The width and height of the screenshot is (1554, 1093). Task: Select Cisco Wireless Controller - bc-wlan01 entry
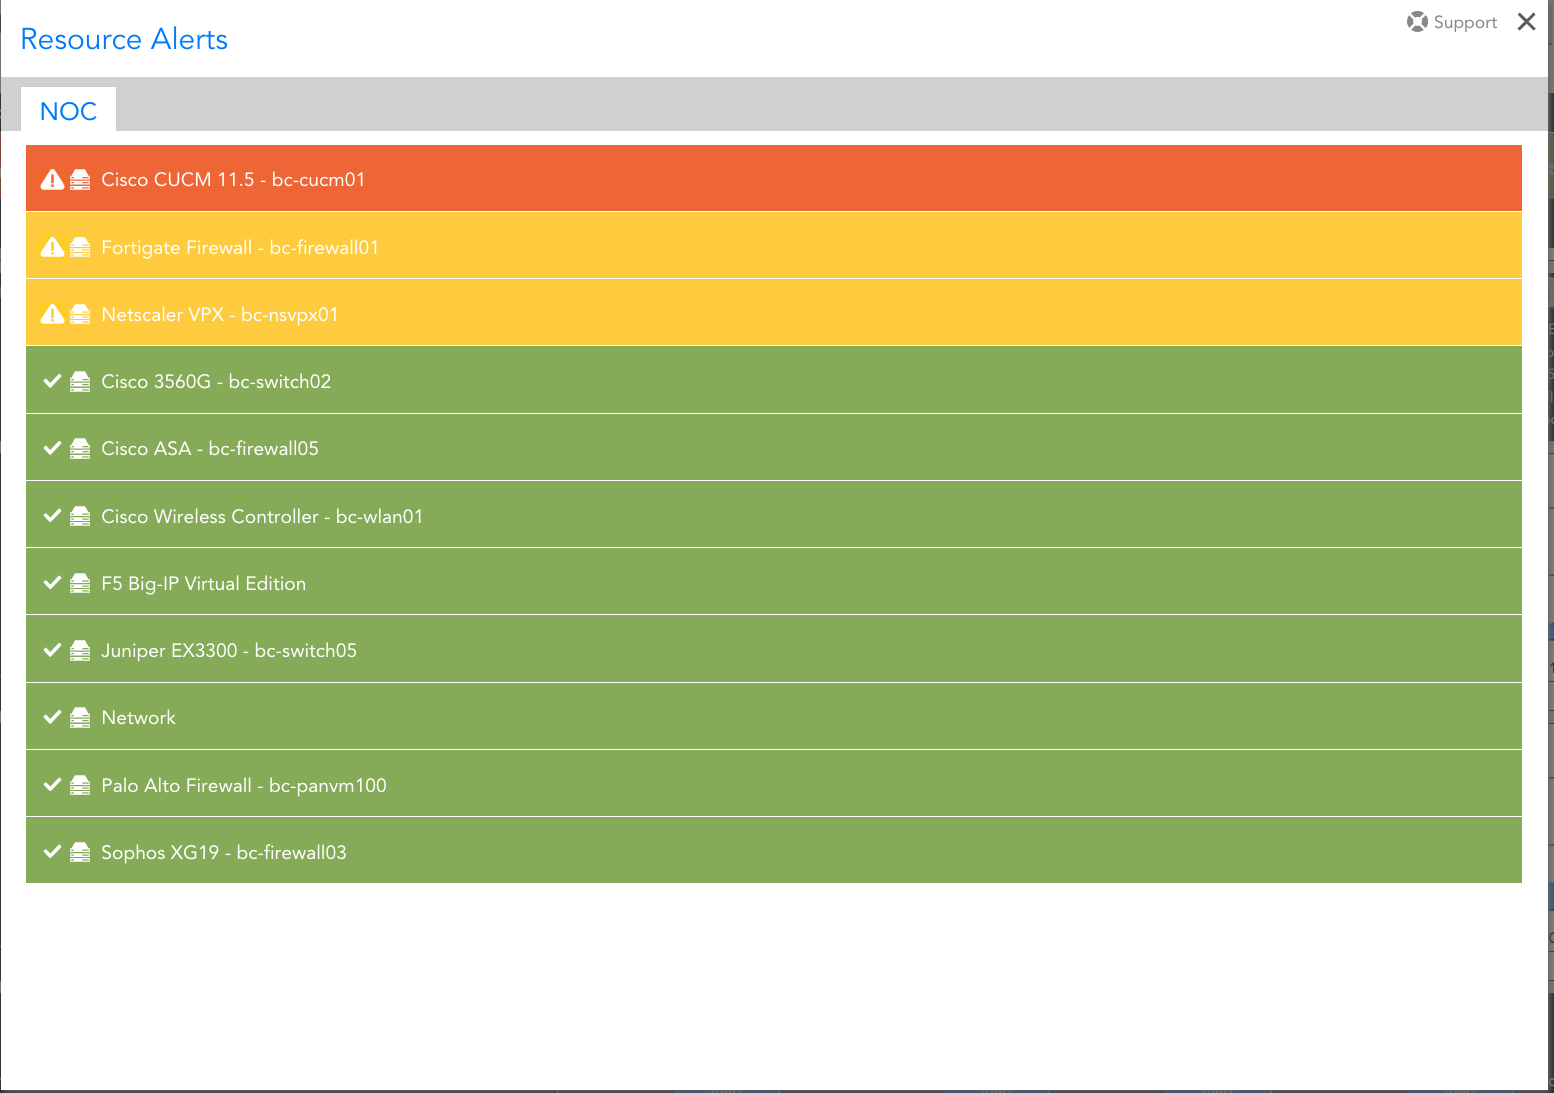coord(774,514)
